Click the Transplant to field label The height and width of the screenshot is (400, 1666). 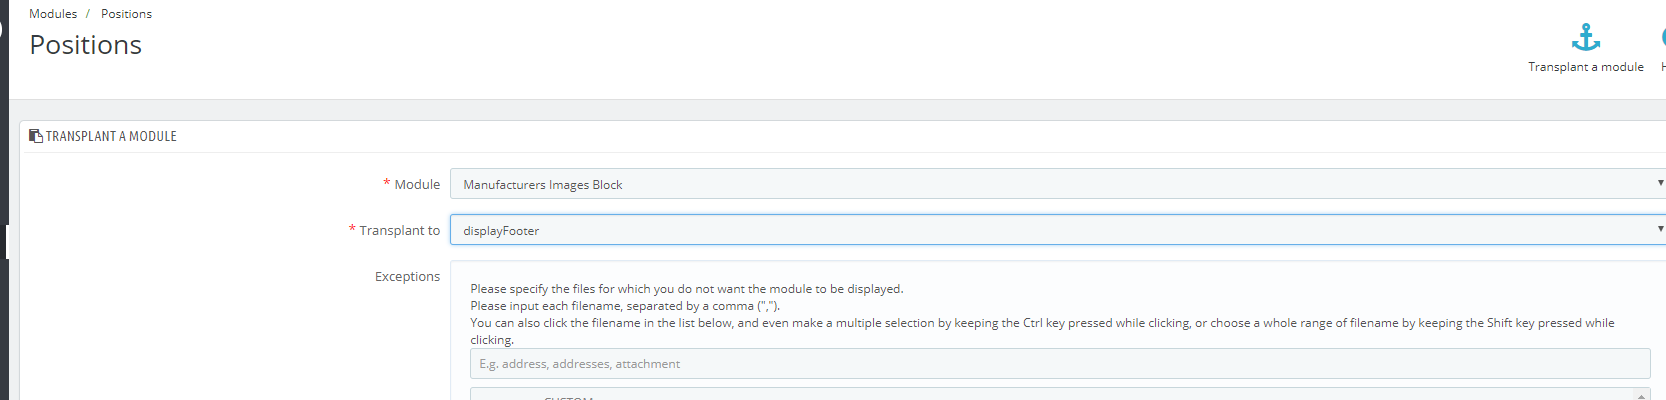pos(399,230)
